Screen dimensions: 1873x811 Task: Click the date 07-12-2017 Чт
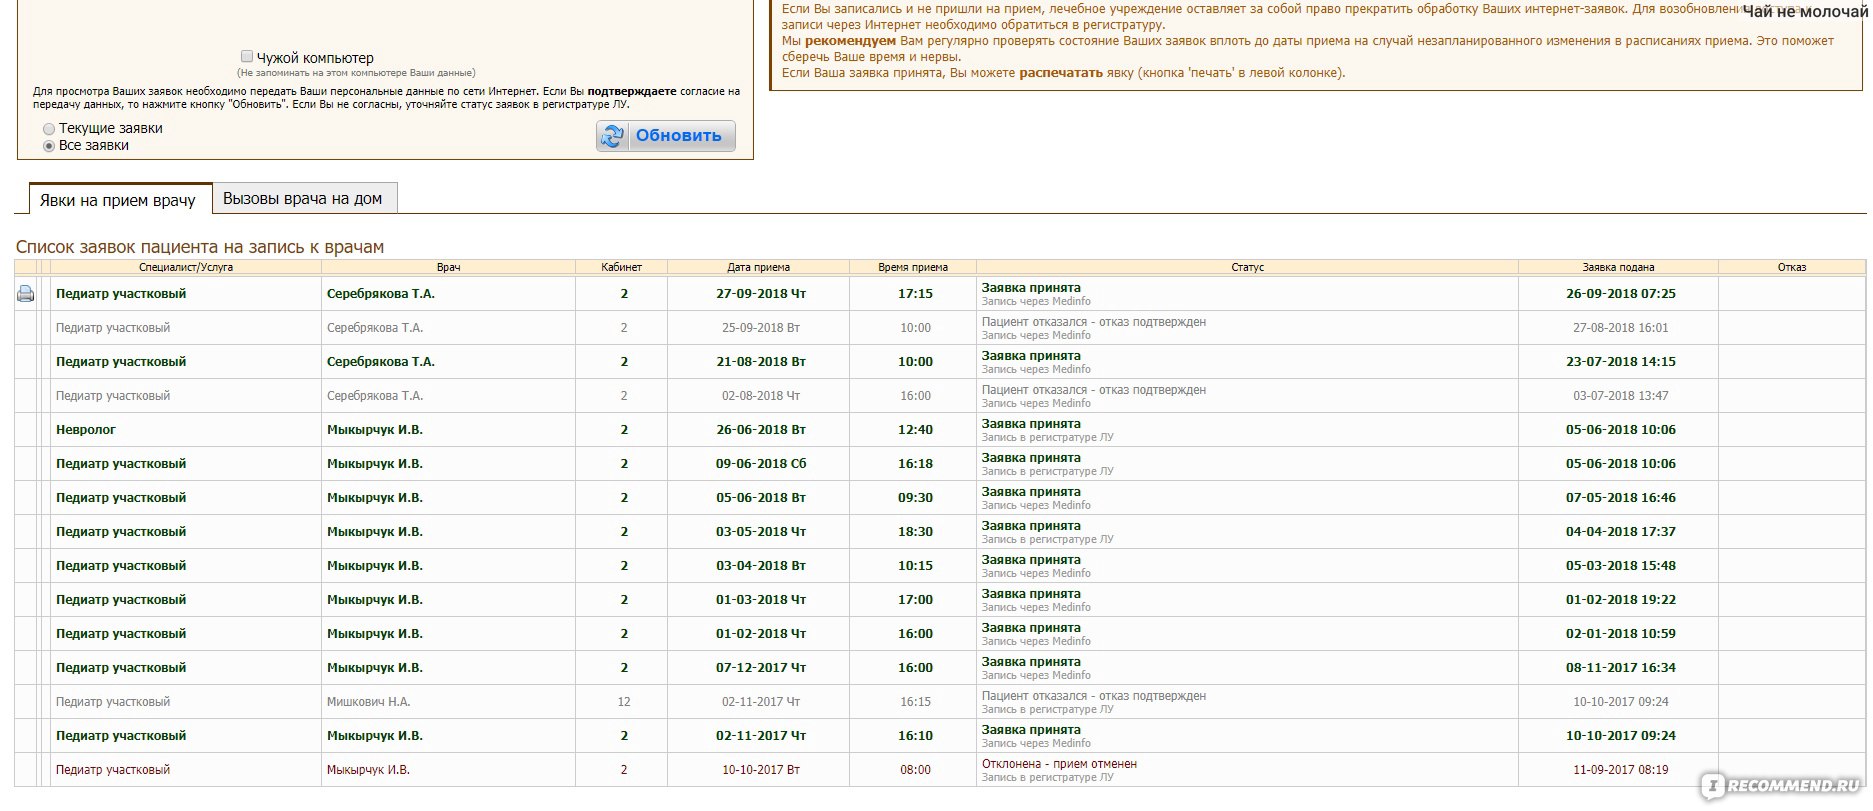pos(761,668)
